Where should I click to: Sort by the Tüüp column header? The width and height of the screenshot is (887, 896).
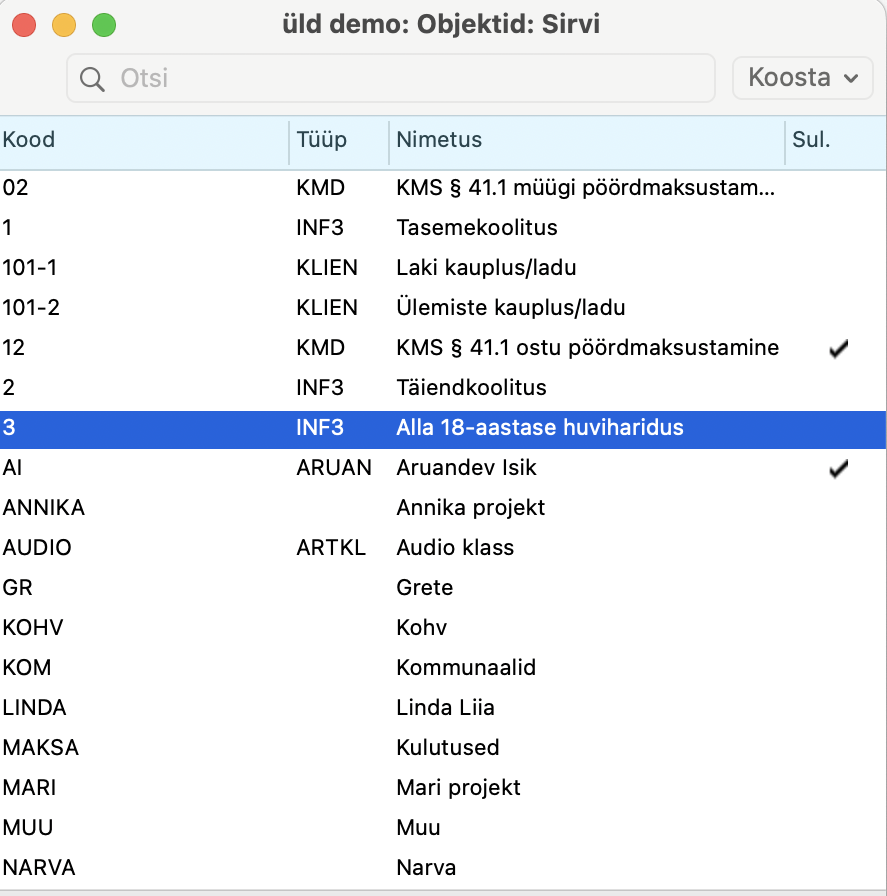point(339,140)
